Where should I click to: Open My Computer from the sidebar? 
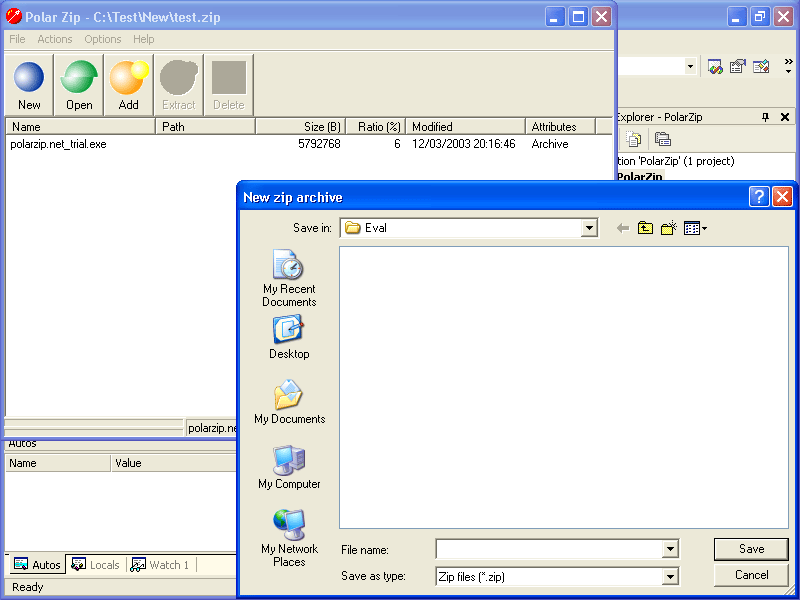(x=288, y=470)
